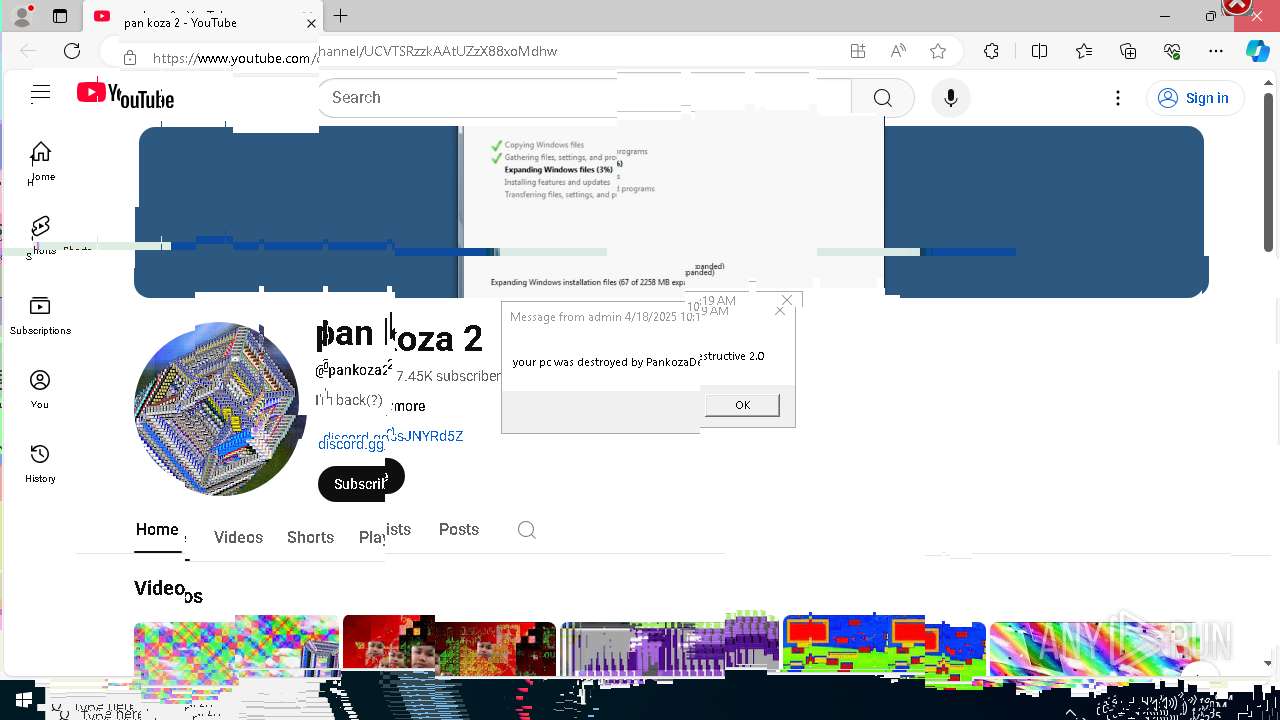Viewport: 1280px width, 720px height.
Task: Open Edge tab actions menu
Action: point(60,16)
